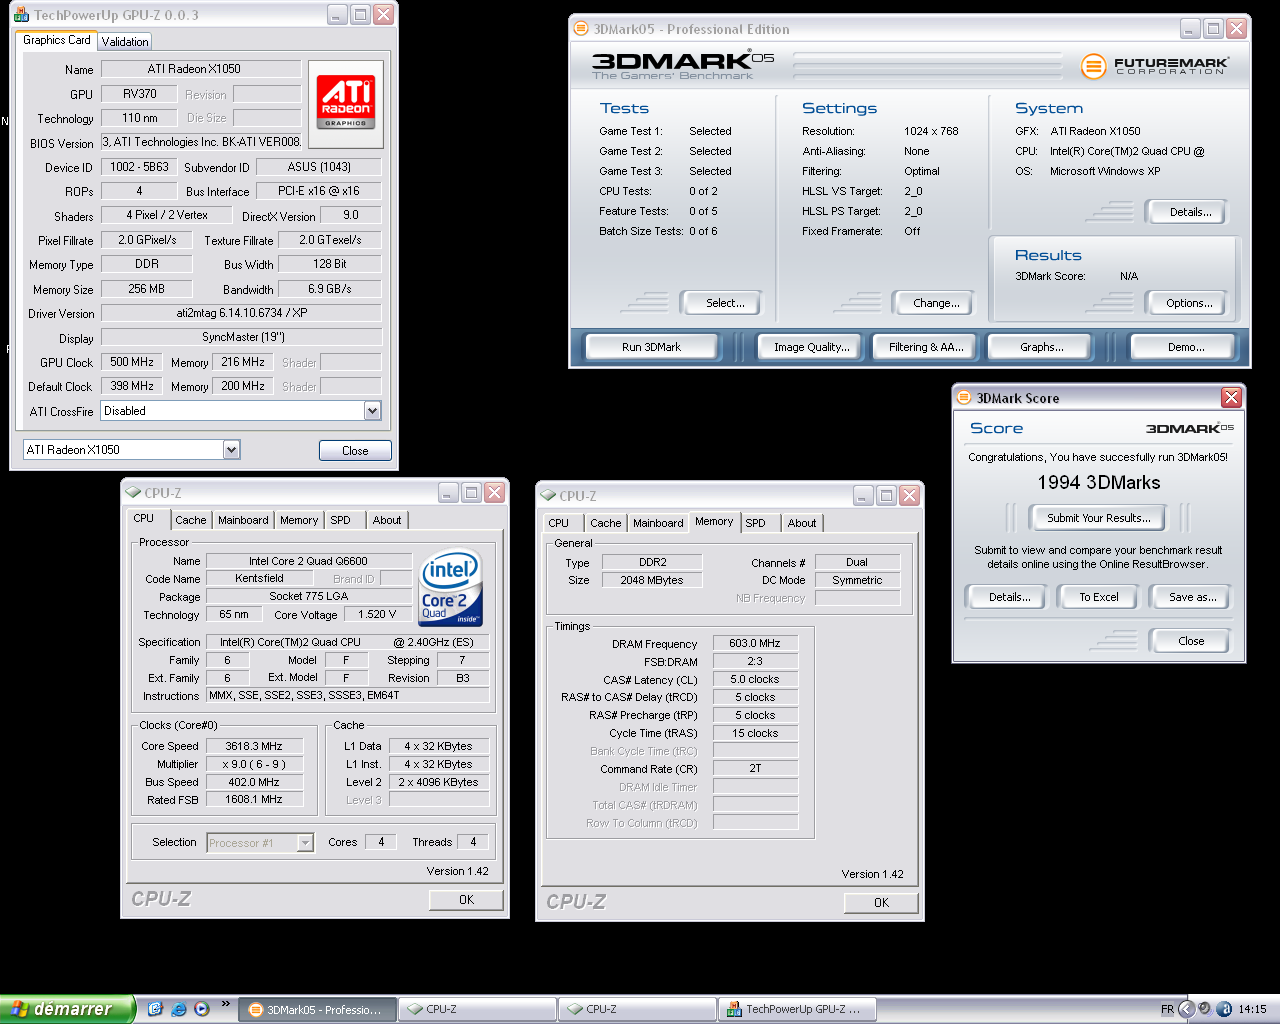Click Submit Your Results button

1098,518
